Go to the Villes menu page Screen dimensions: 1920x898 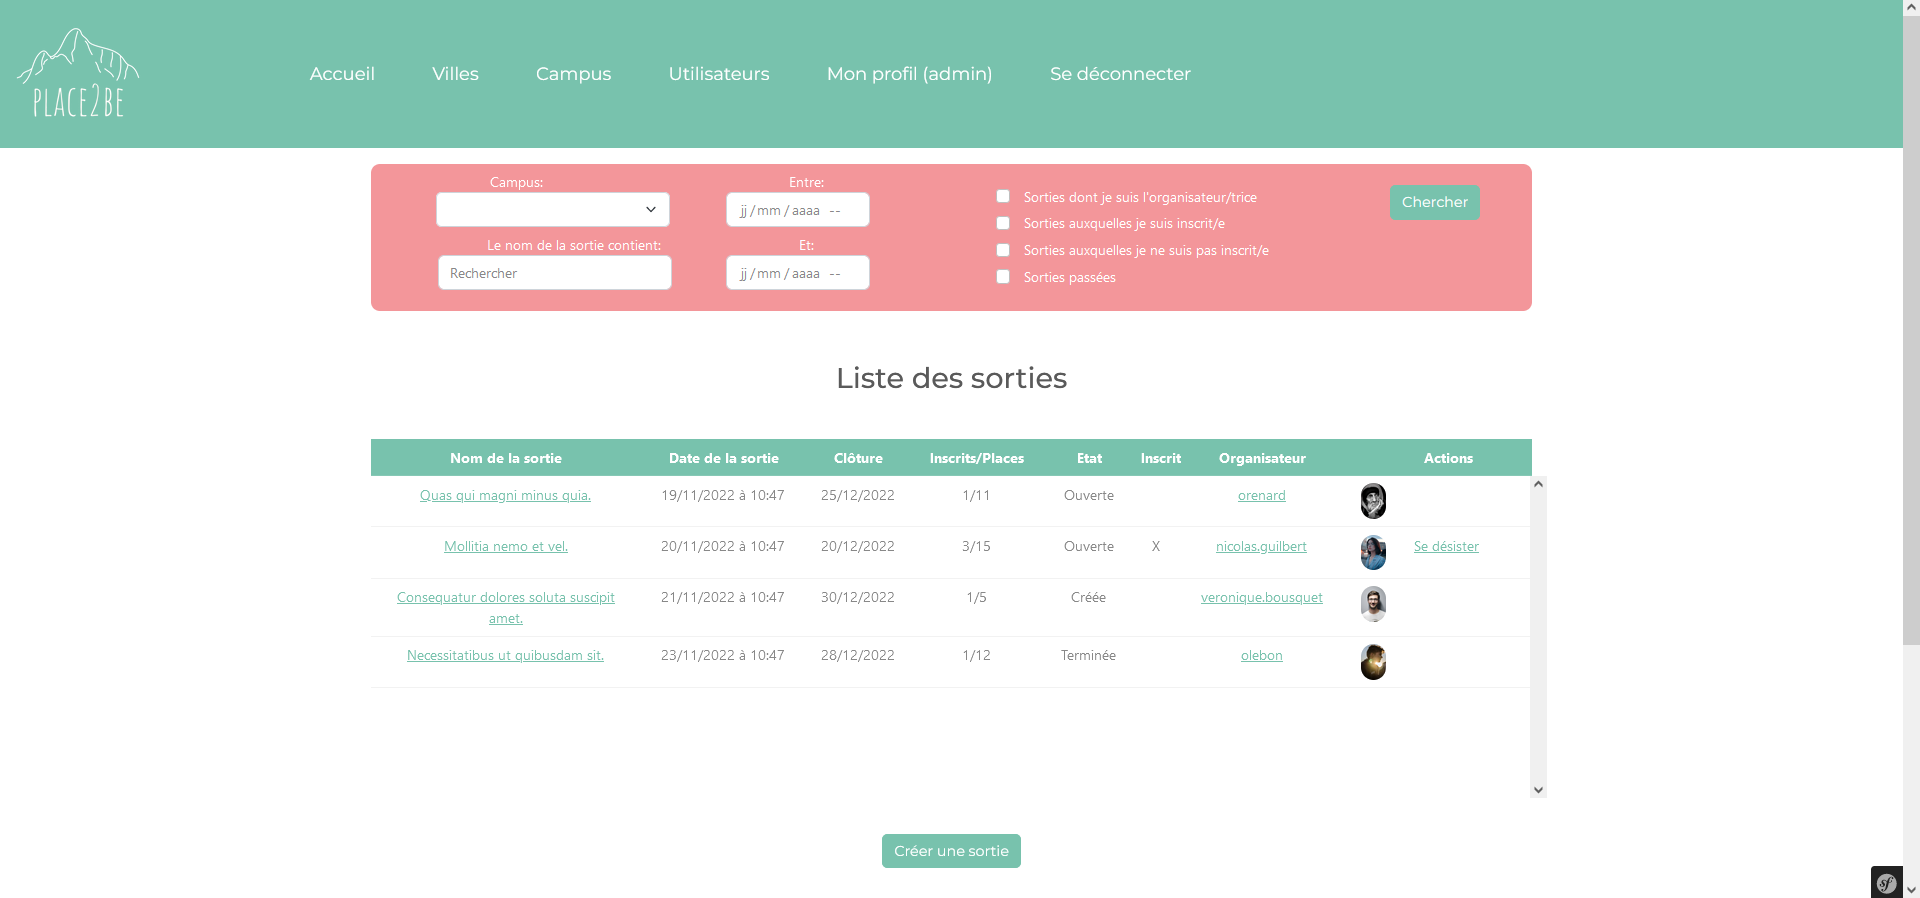(455, 74)
